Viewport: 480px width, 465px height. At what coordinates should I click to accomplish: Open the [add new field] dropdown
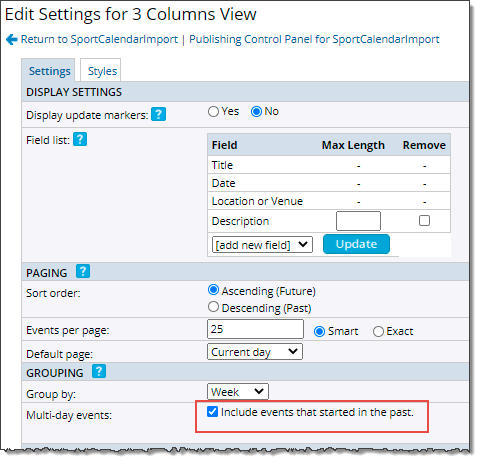pos(262,245)
